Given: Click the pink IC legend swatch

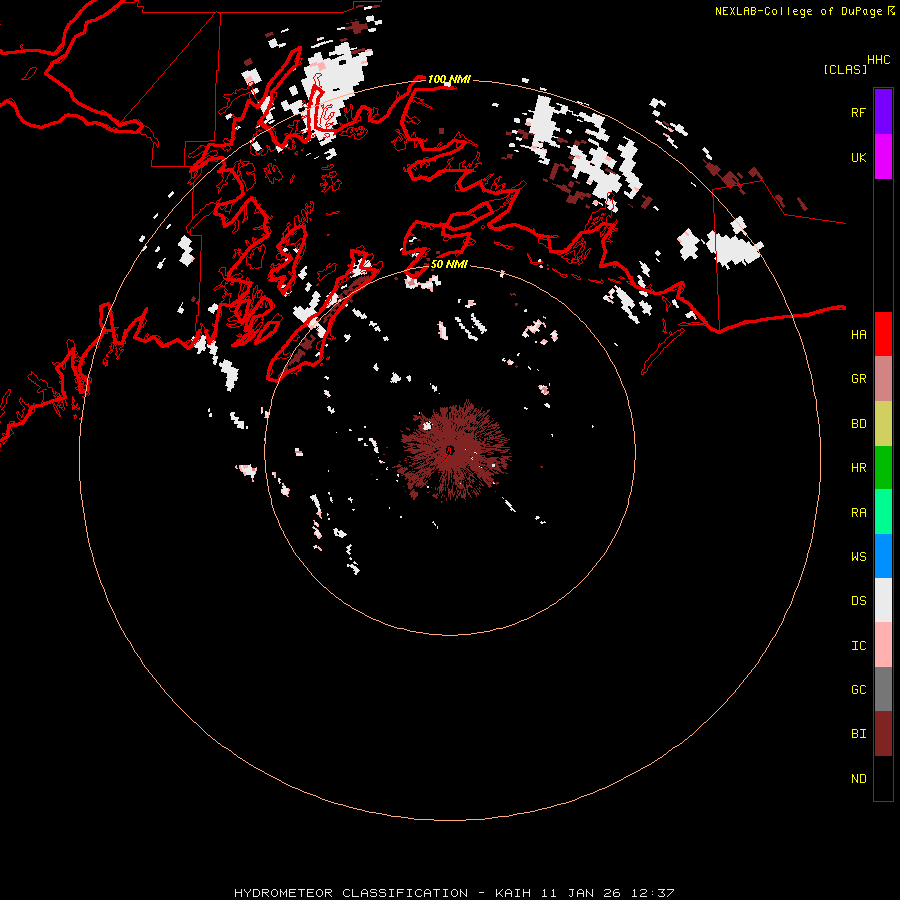Looking at the screenshot, I should click(x=883, y=645).
